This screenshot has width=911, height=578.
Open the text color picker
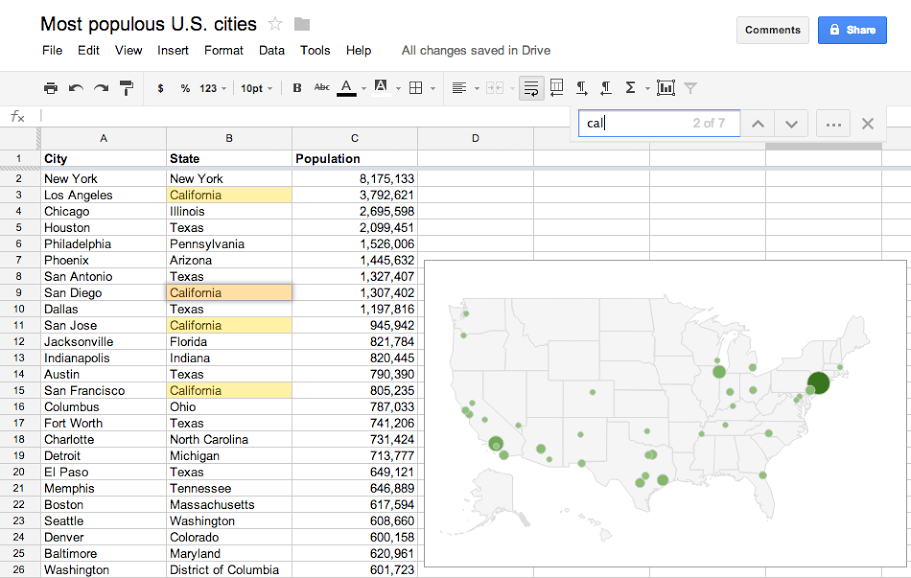click(x=347, y=88)
